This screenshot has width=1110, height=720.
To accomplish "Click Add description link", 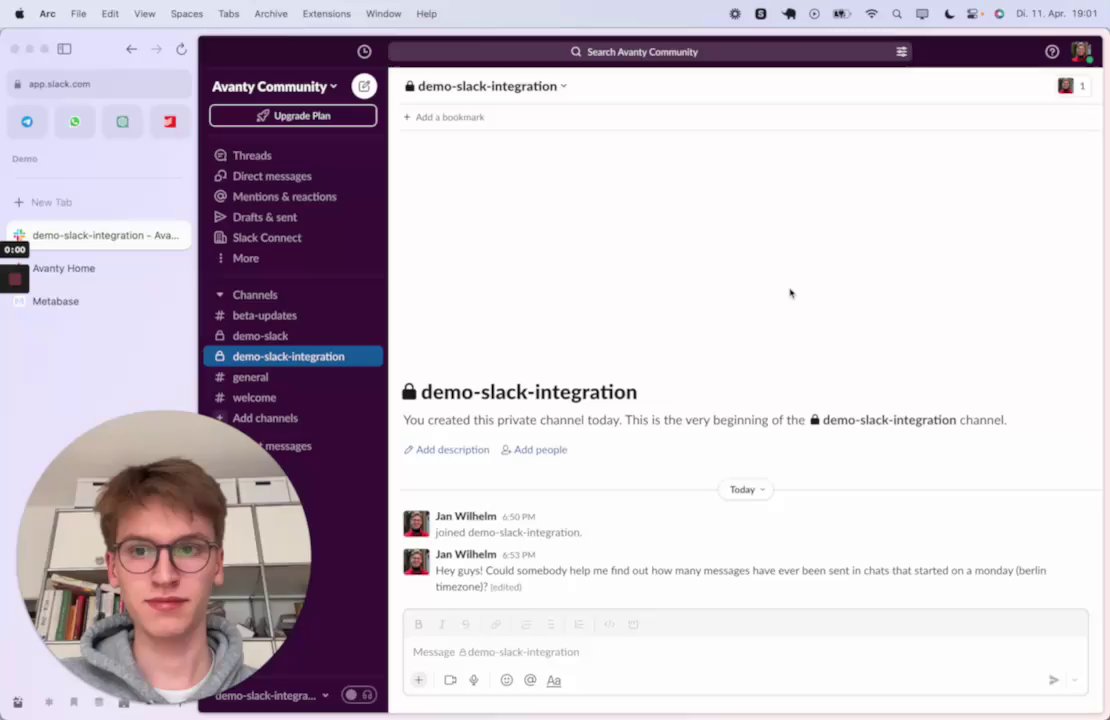I will pyautogui.click(x=447, y=450).
